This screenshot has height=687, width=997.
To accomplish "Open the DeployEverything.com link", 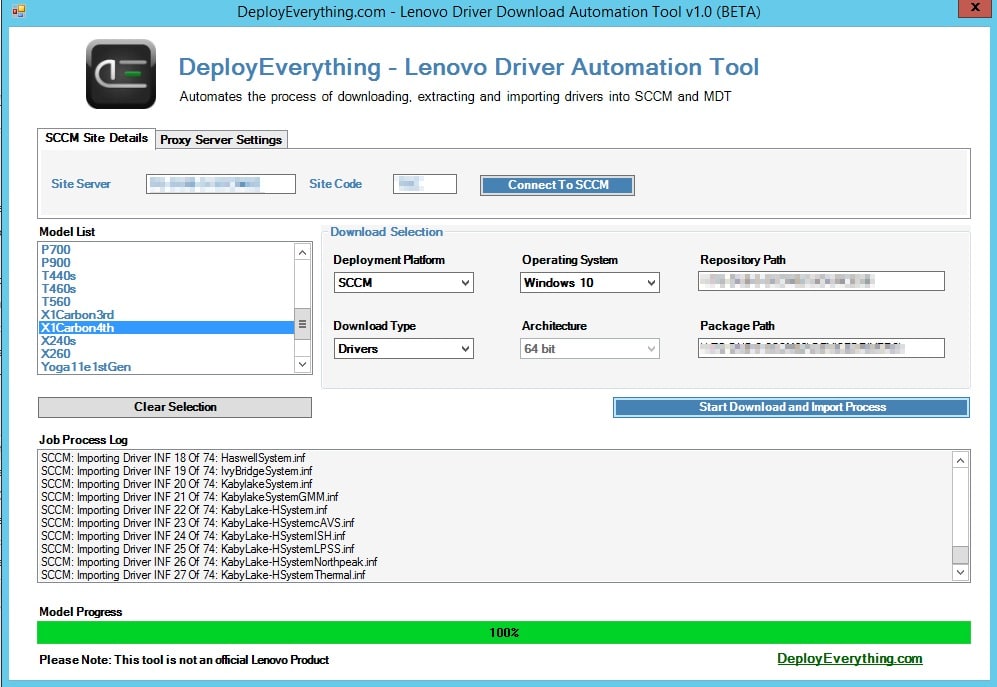I will [849, 659].
